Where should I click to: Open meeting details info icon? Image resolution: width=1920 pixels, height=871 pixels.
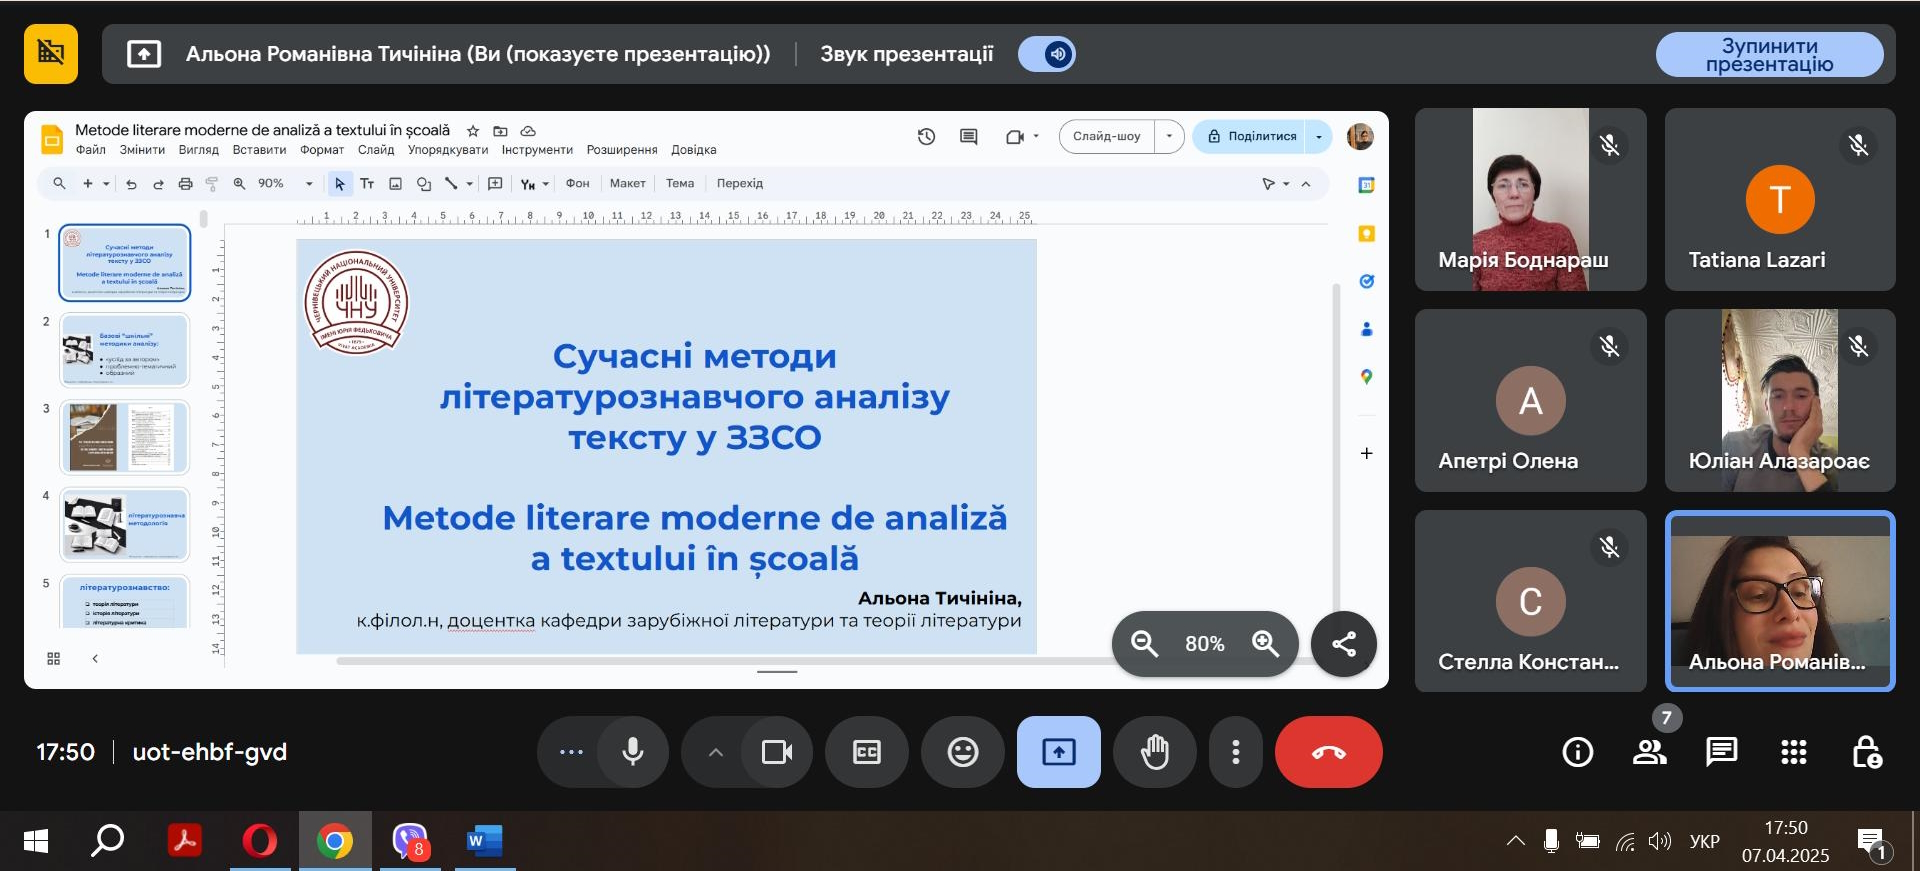pos(1578,751)
